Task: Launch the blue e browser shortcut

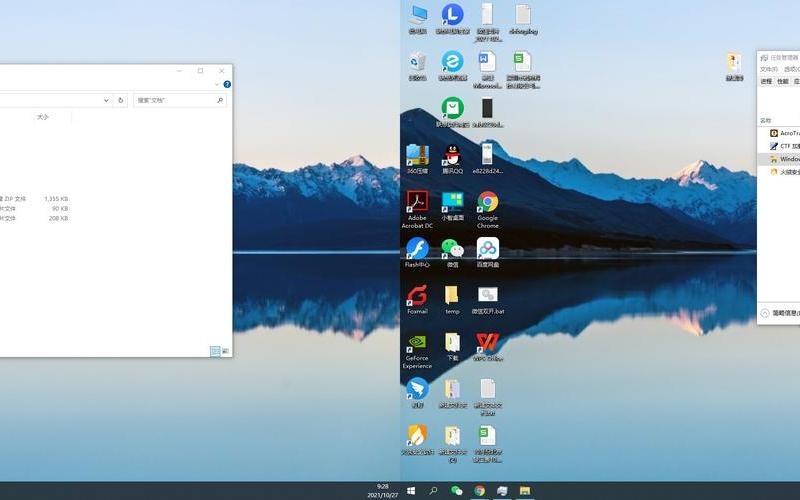Action: pyautogui.click(x=453, y=66)
